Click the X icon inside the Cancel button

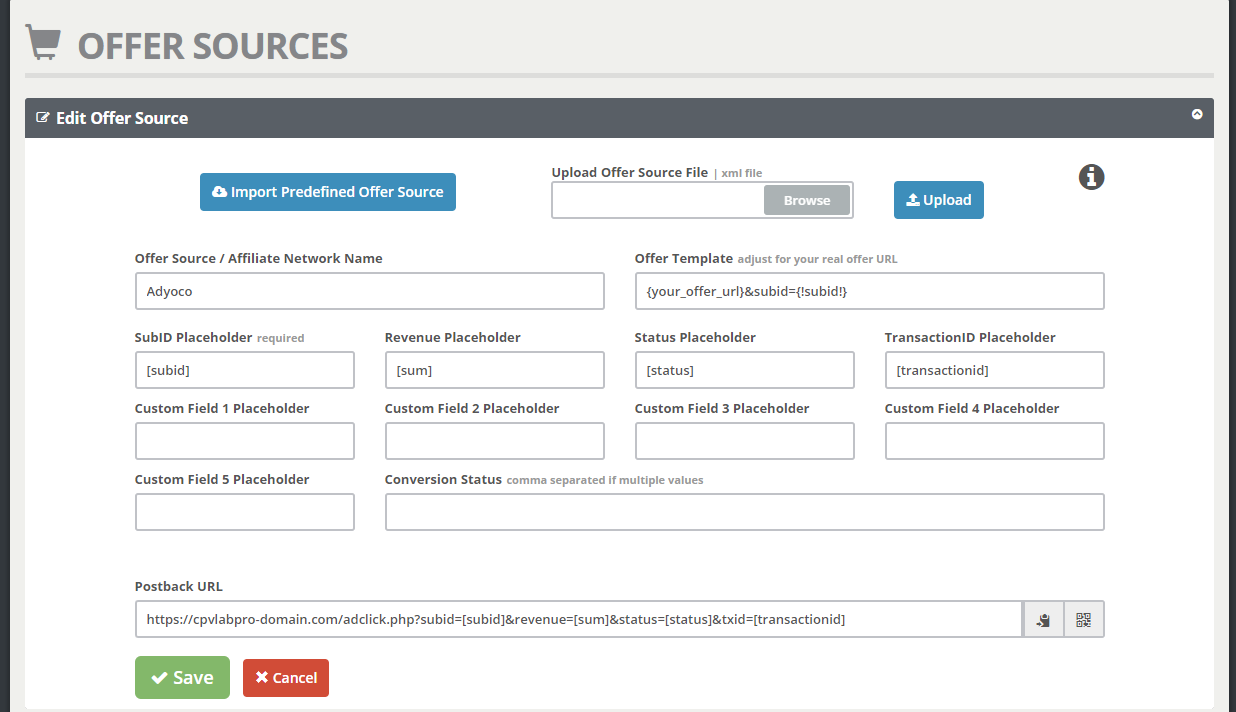click(x=263, y=677)
